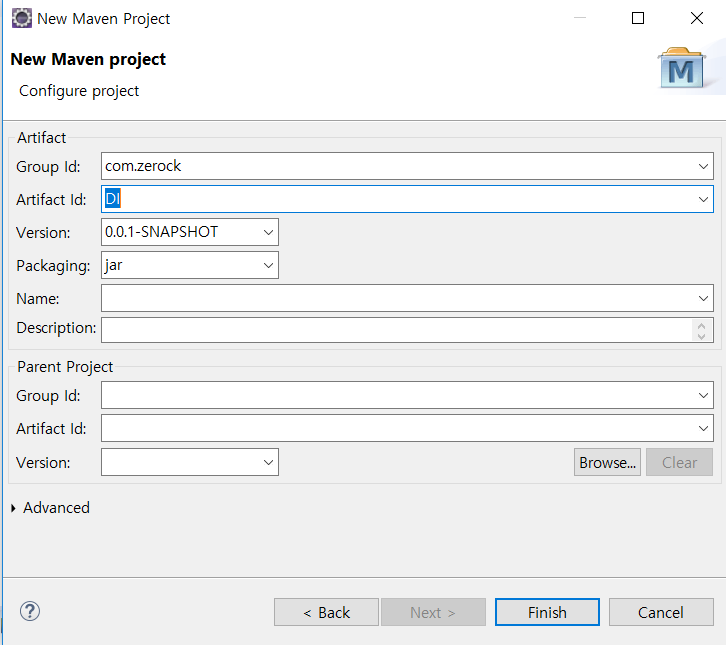
Task: Close the New Maven Project dialog
Action: point(697,18)
